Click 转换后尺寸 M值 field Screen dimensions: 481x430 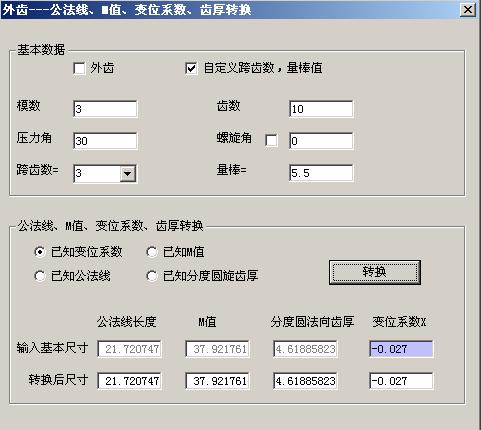[x=217, y=381]
